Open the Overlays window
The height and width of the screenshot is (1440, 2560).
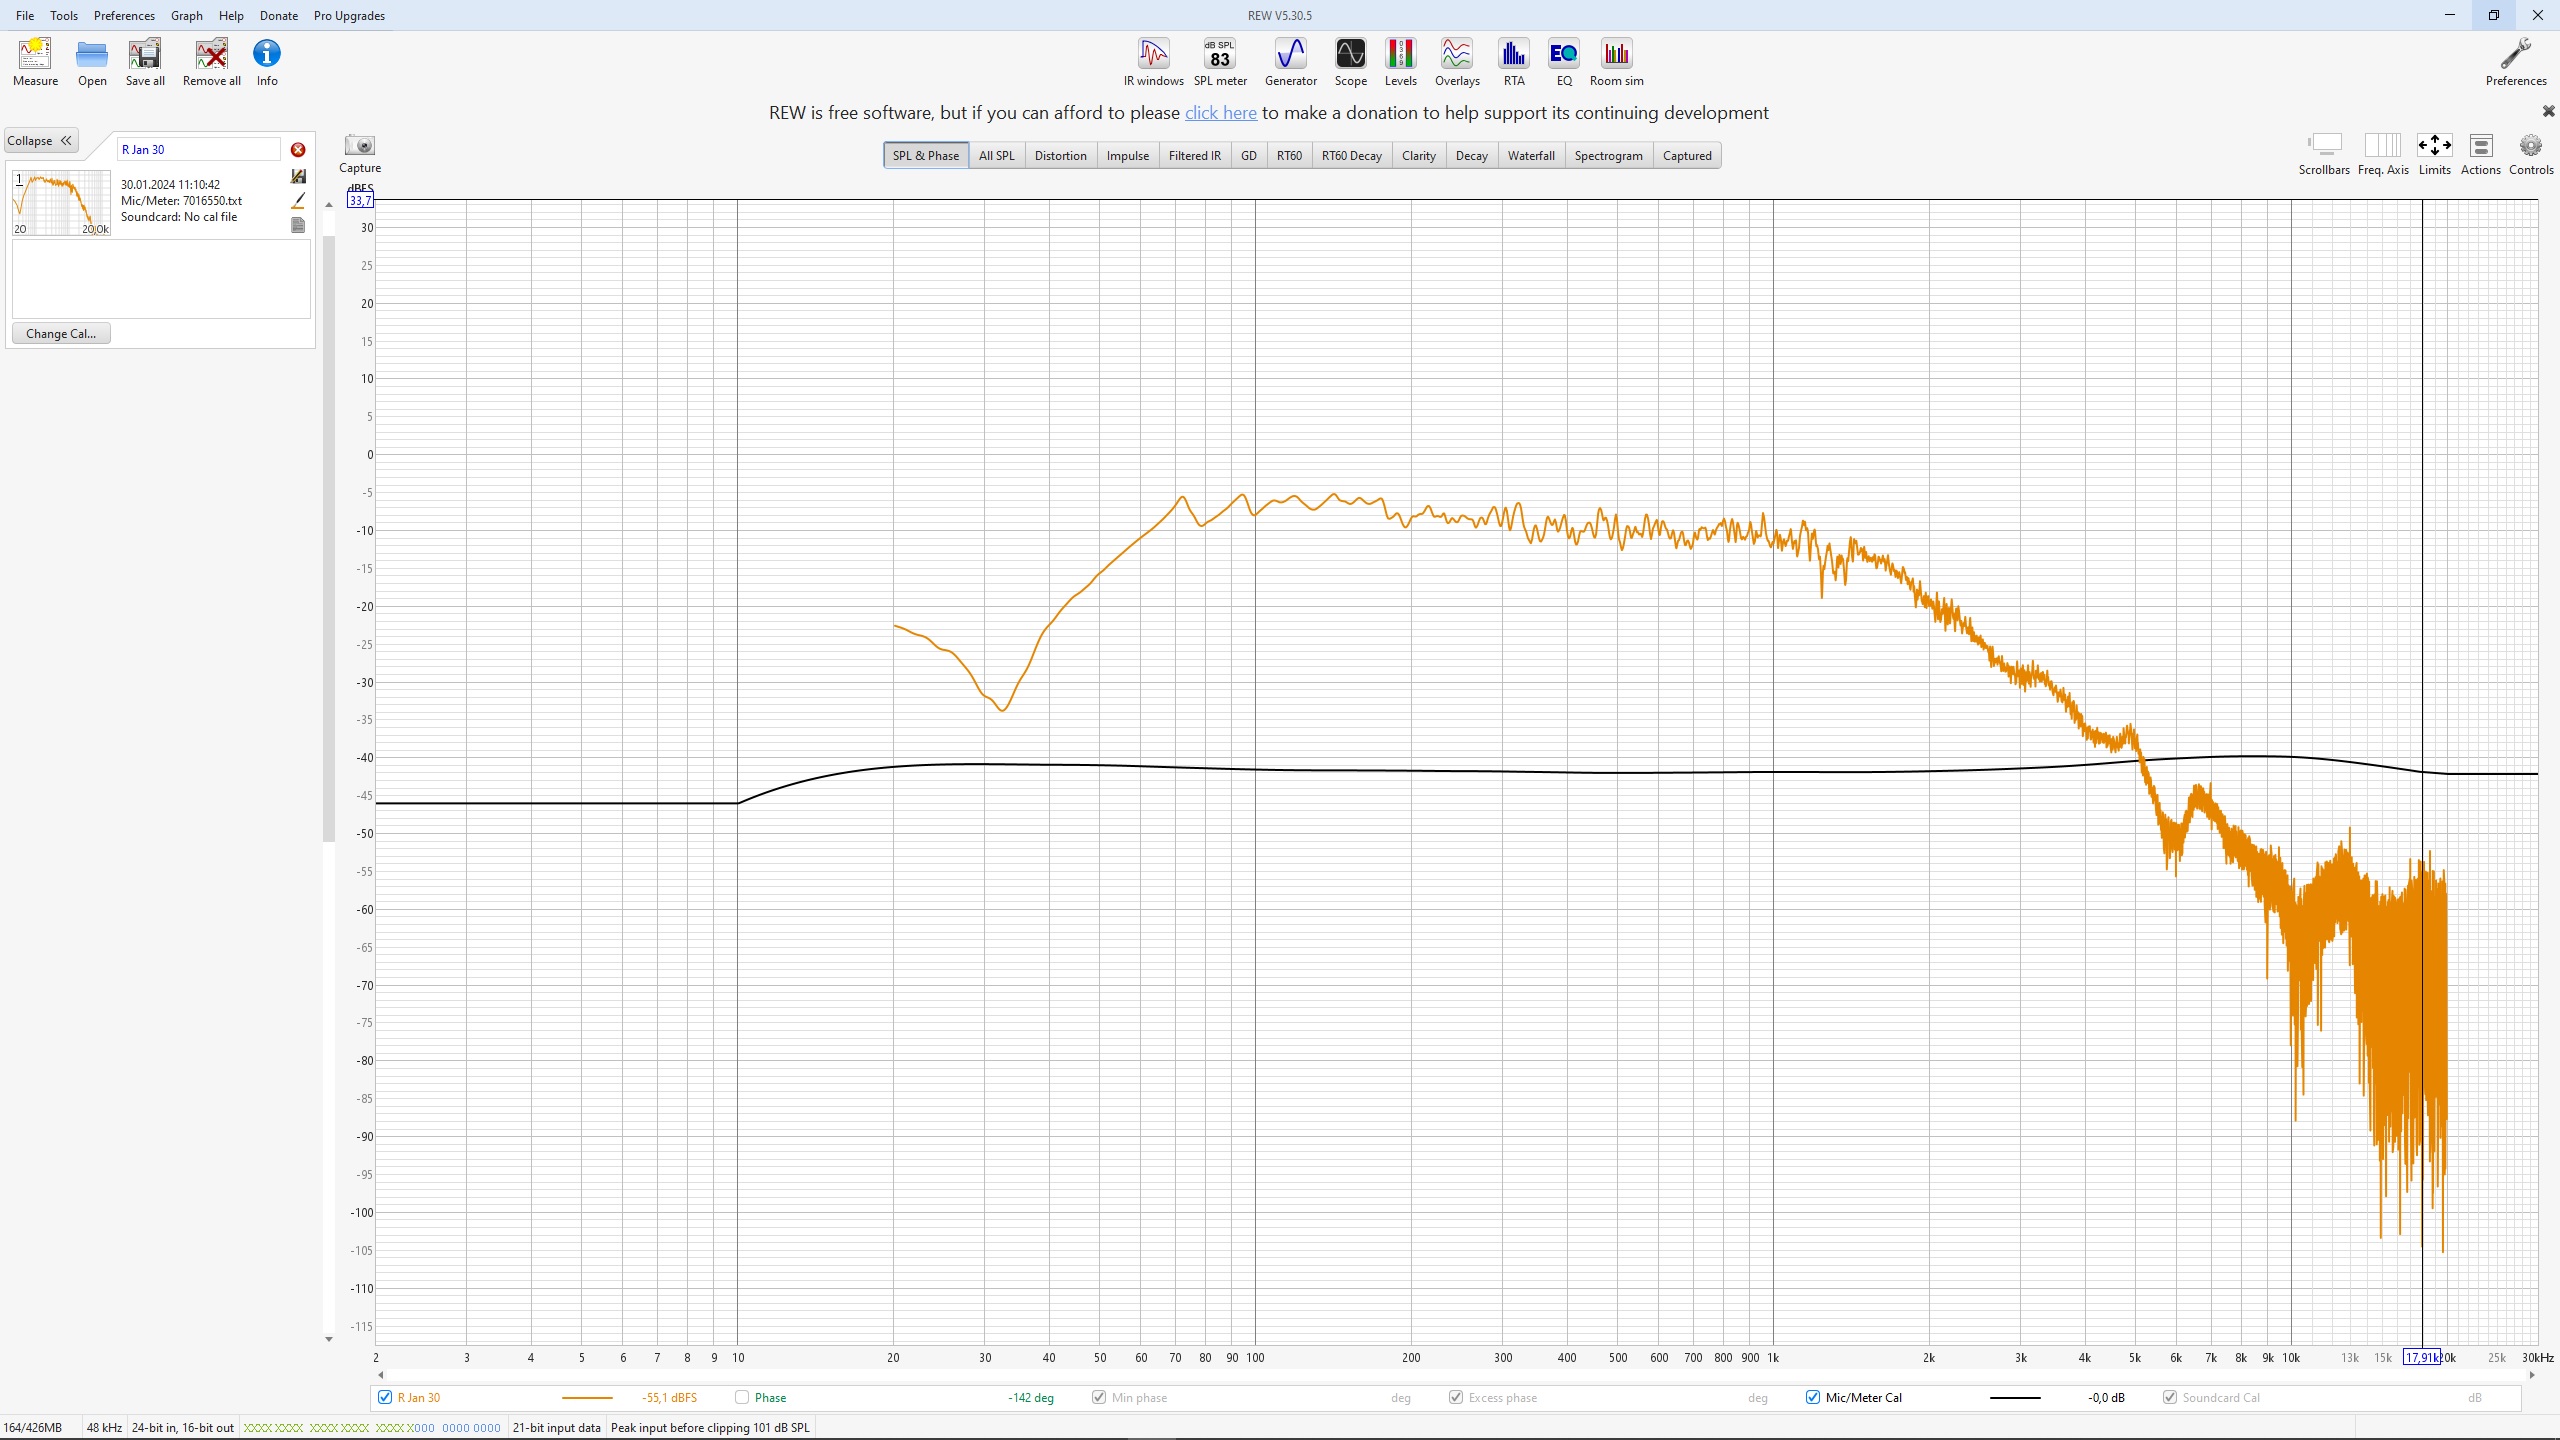[1457, 62]
